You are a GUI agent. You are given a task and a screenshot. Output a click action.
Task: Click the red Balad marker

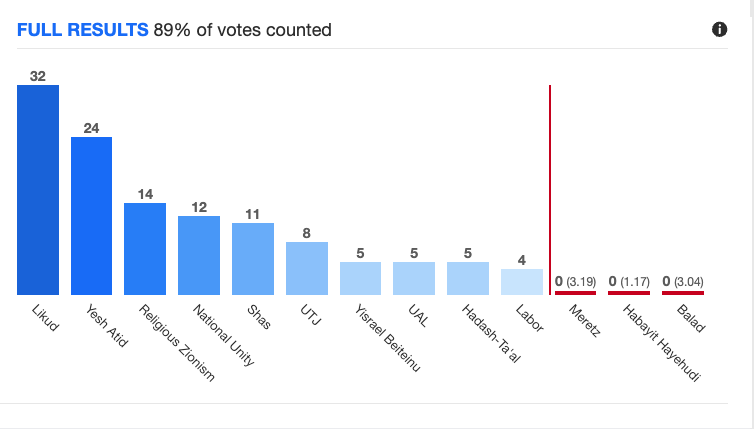[683, 293]
